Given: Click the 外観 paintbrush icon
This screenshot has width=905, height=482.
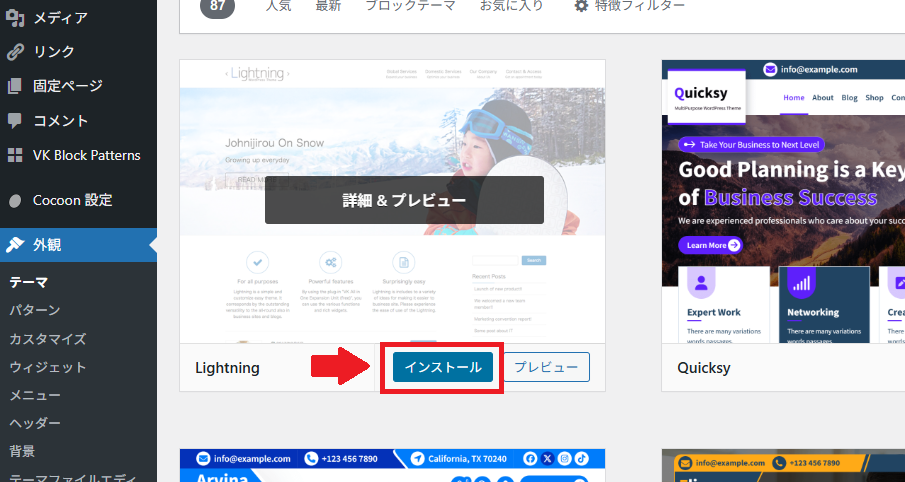Looking at the screenshot, I should tap(15, 245).
